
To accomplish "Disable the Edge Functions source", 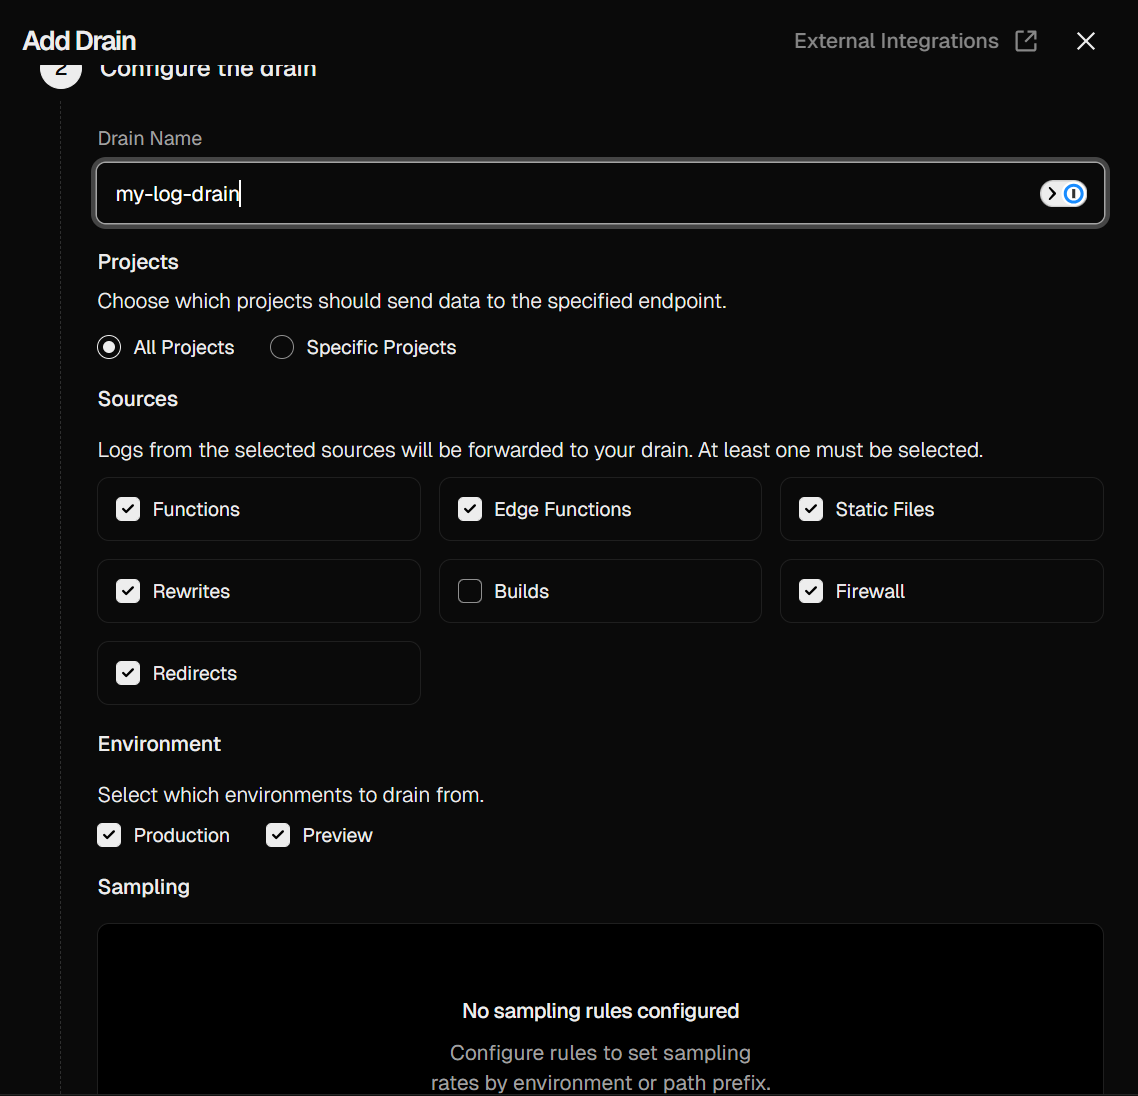I will click(x=470, y=509).
